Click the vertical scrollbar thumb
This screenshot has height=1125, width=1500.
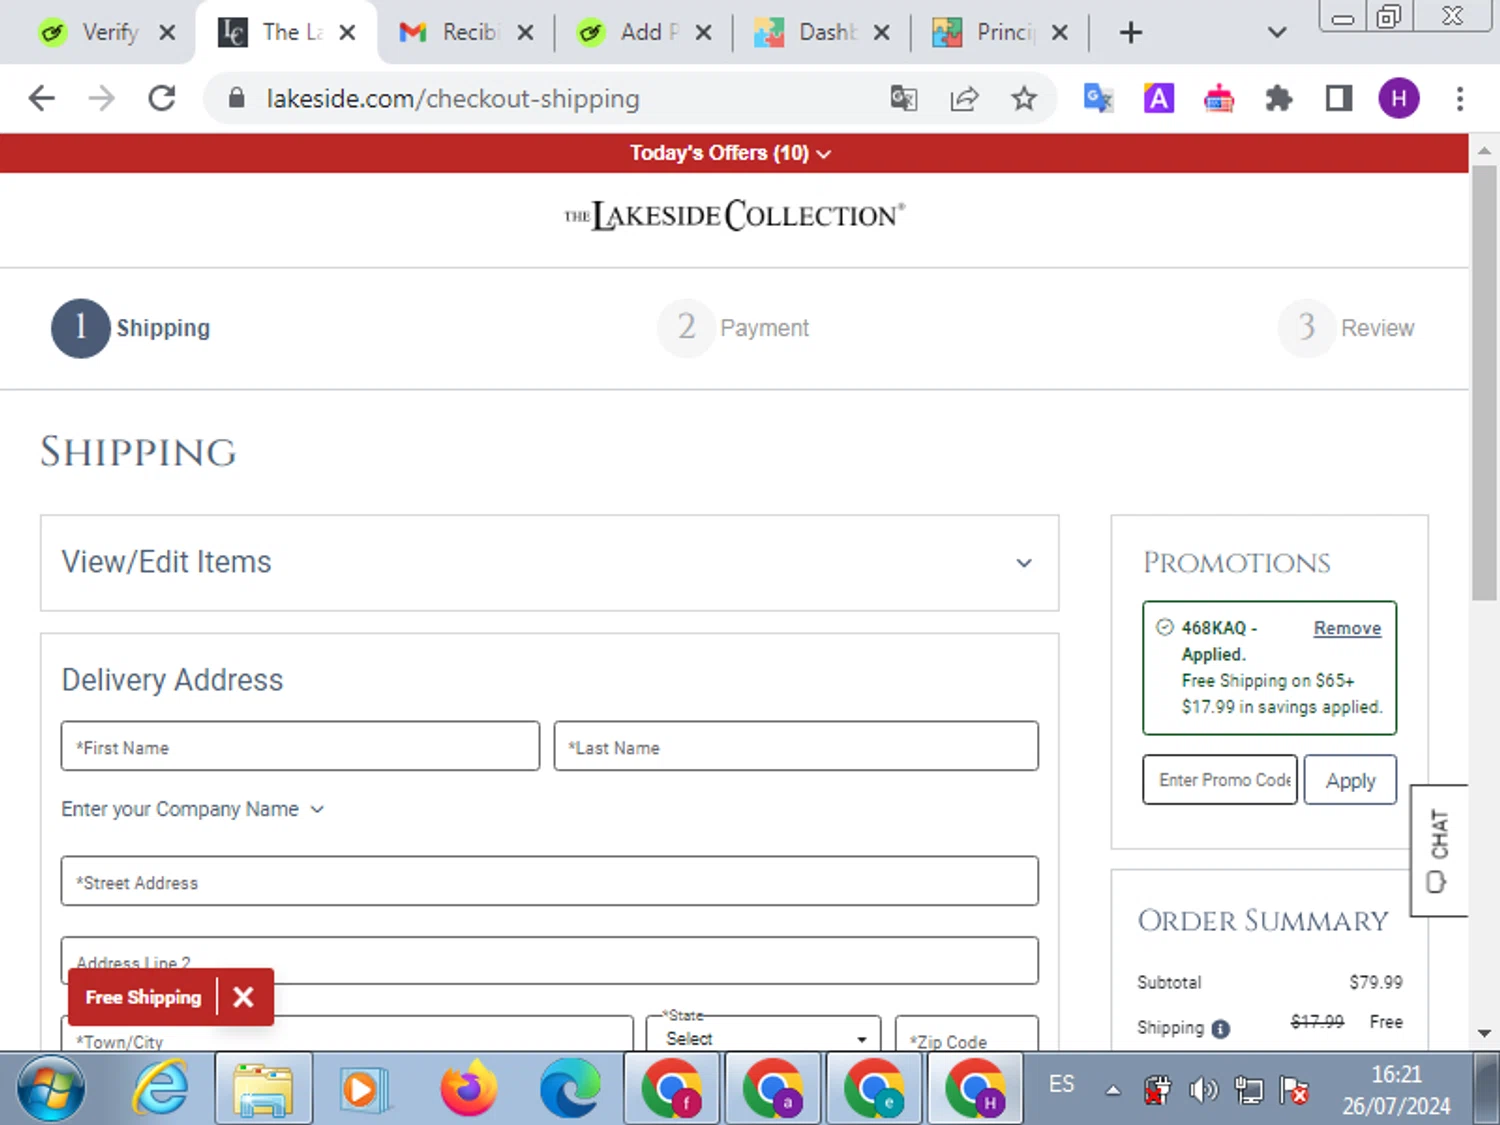(1484, 383)
